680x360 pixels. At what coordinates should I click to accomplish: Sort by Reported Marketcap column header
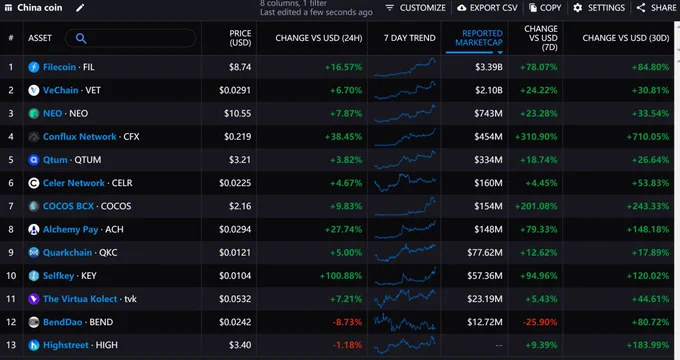point(479,38)
